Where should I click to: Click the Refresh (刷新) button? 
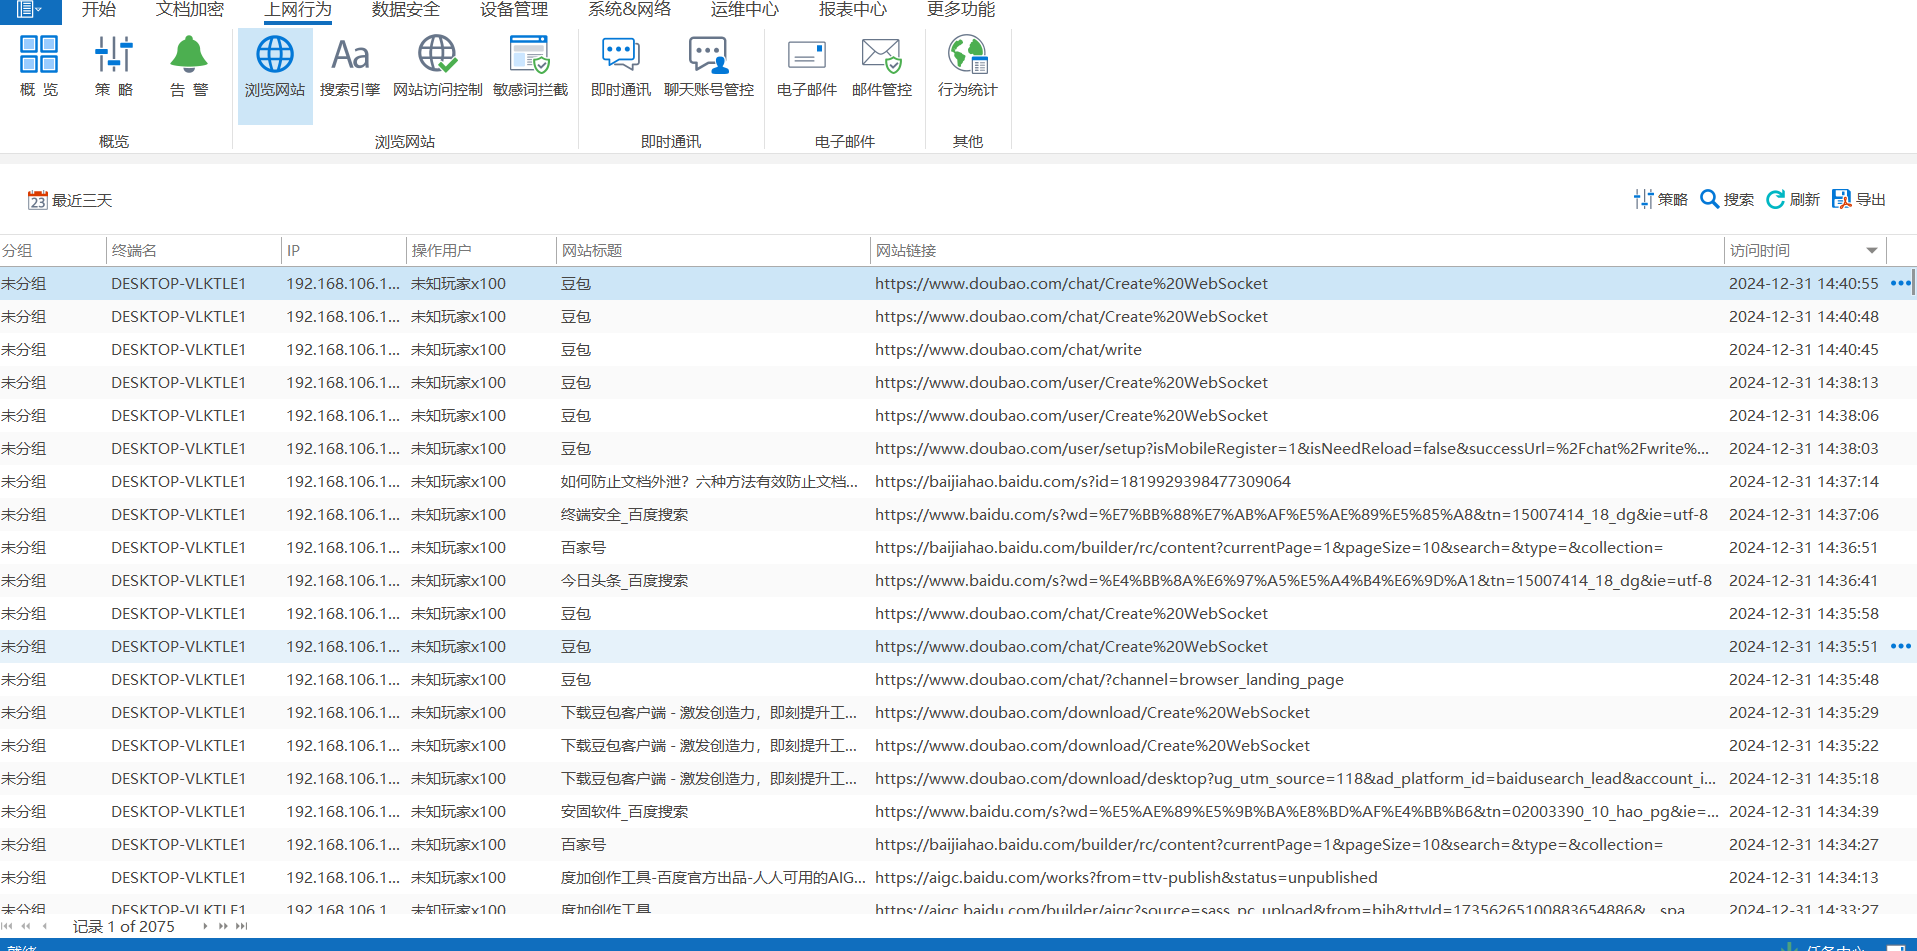click(1793, 200)
